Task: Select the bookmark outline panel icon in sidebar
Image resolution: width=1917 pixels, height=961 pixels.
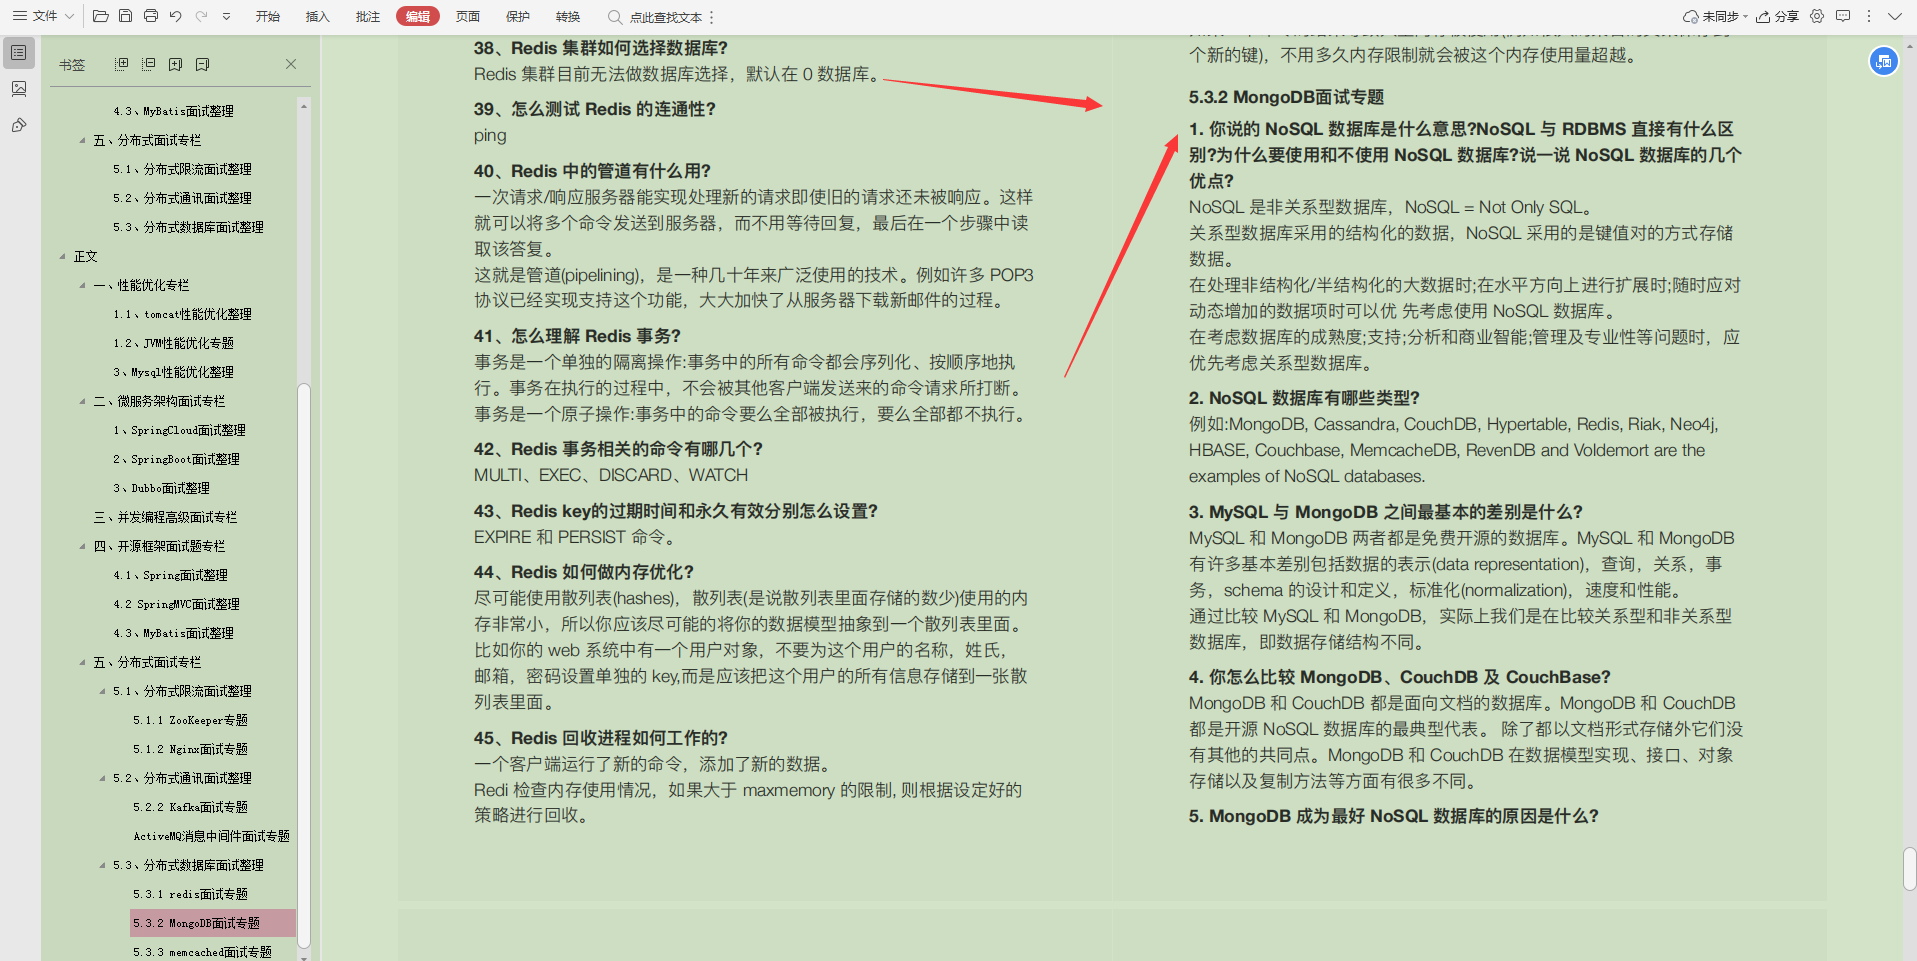Action: click(19, 52)
